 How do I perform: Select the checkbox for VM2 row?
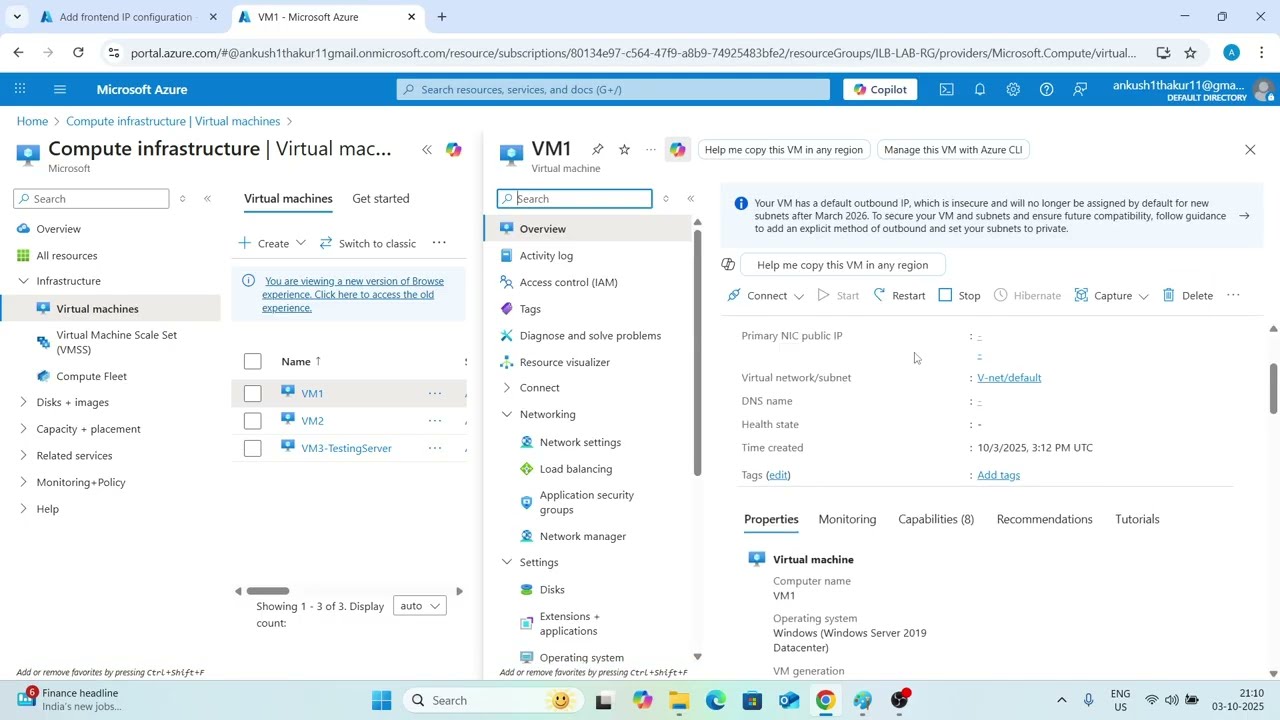coord(252,421)
